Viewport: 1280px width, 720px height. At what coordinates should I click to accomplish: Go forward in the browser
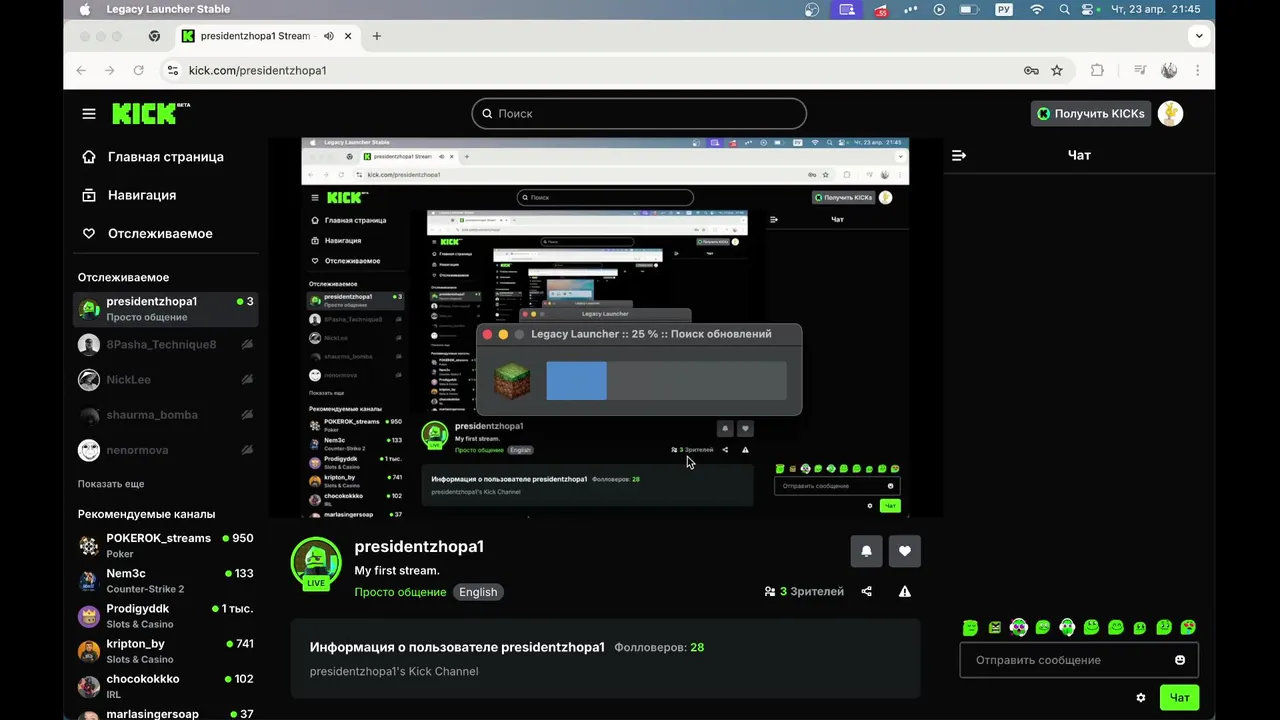pyautogui.click(x=110, y=70)
